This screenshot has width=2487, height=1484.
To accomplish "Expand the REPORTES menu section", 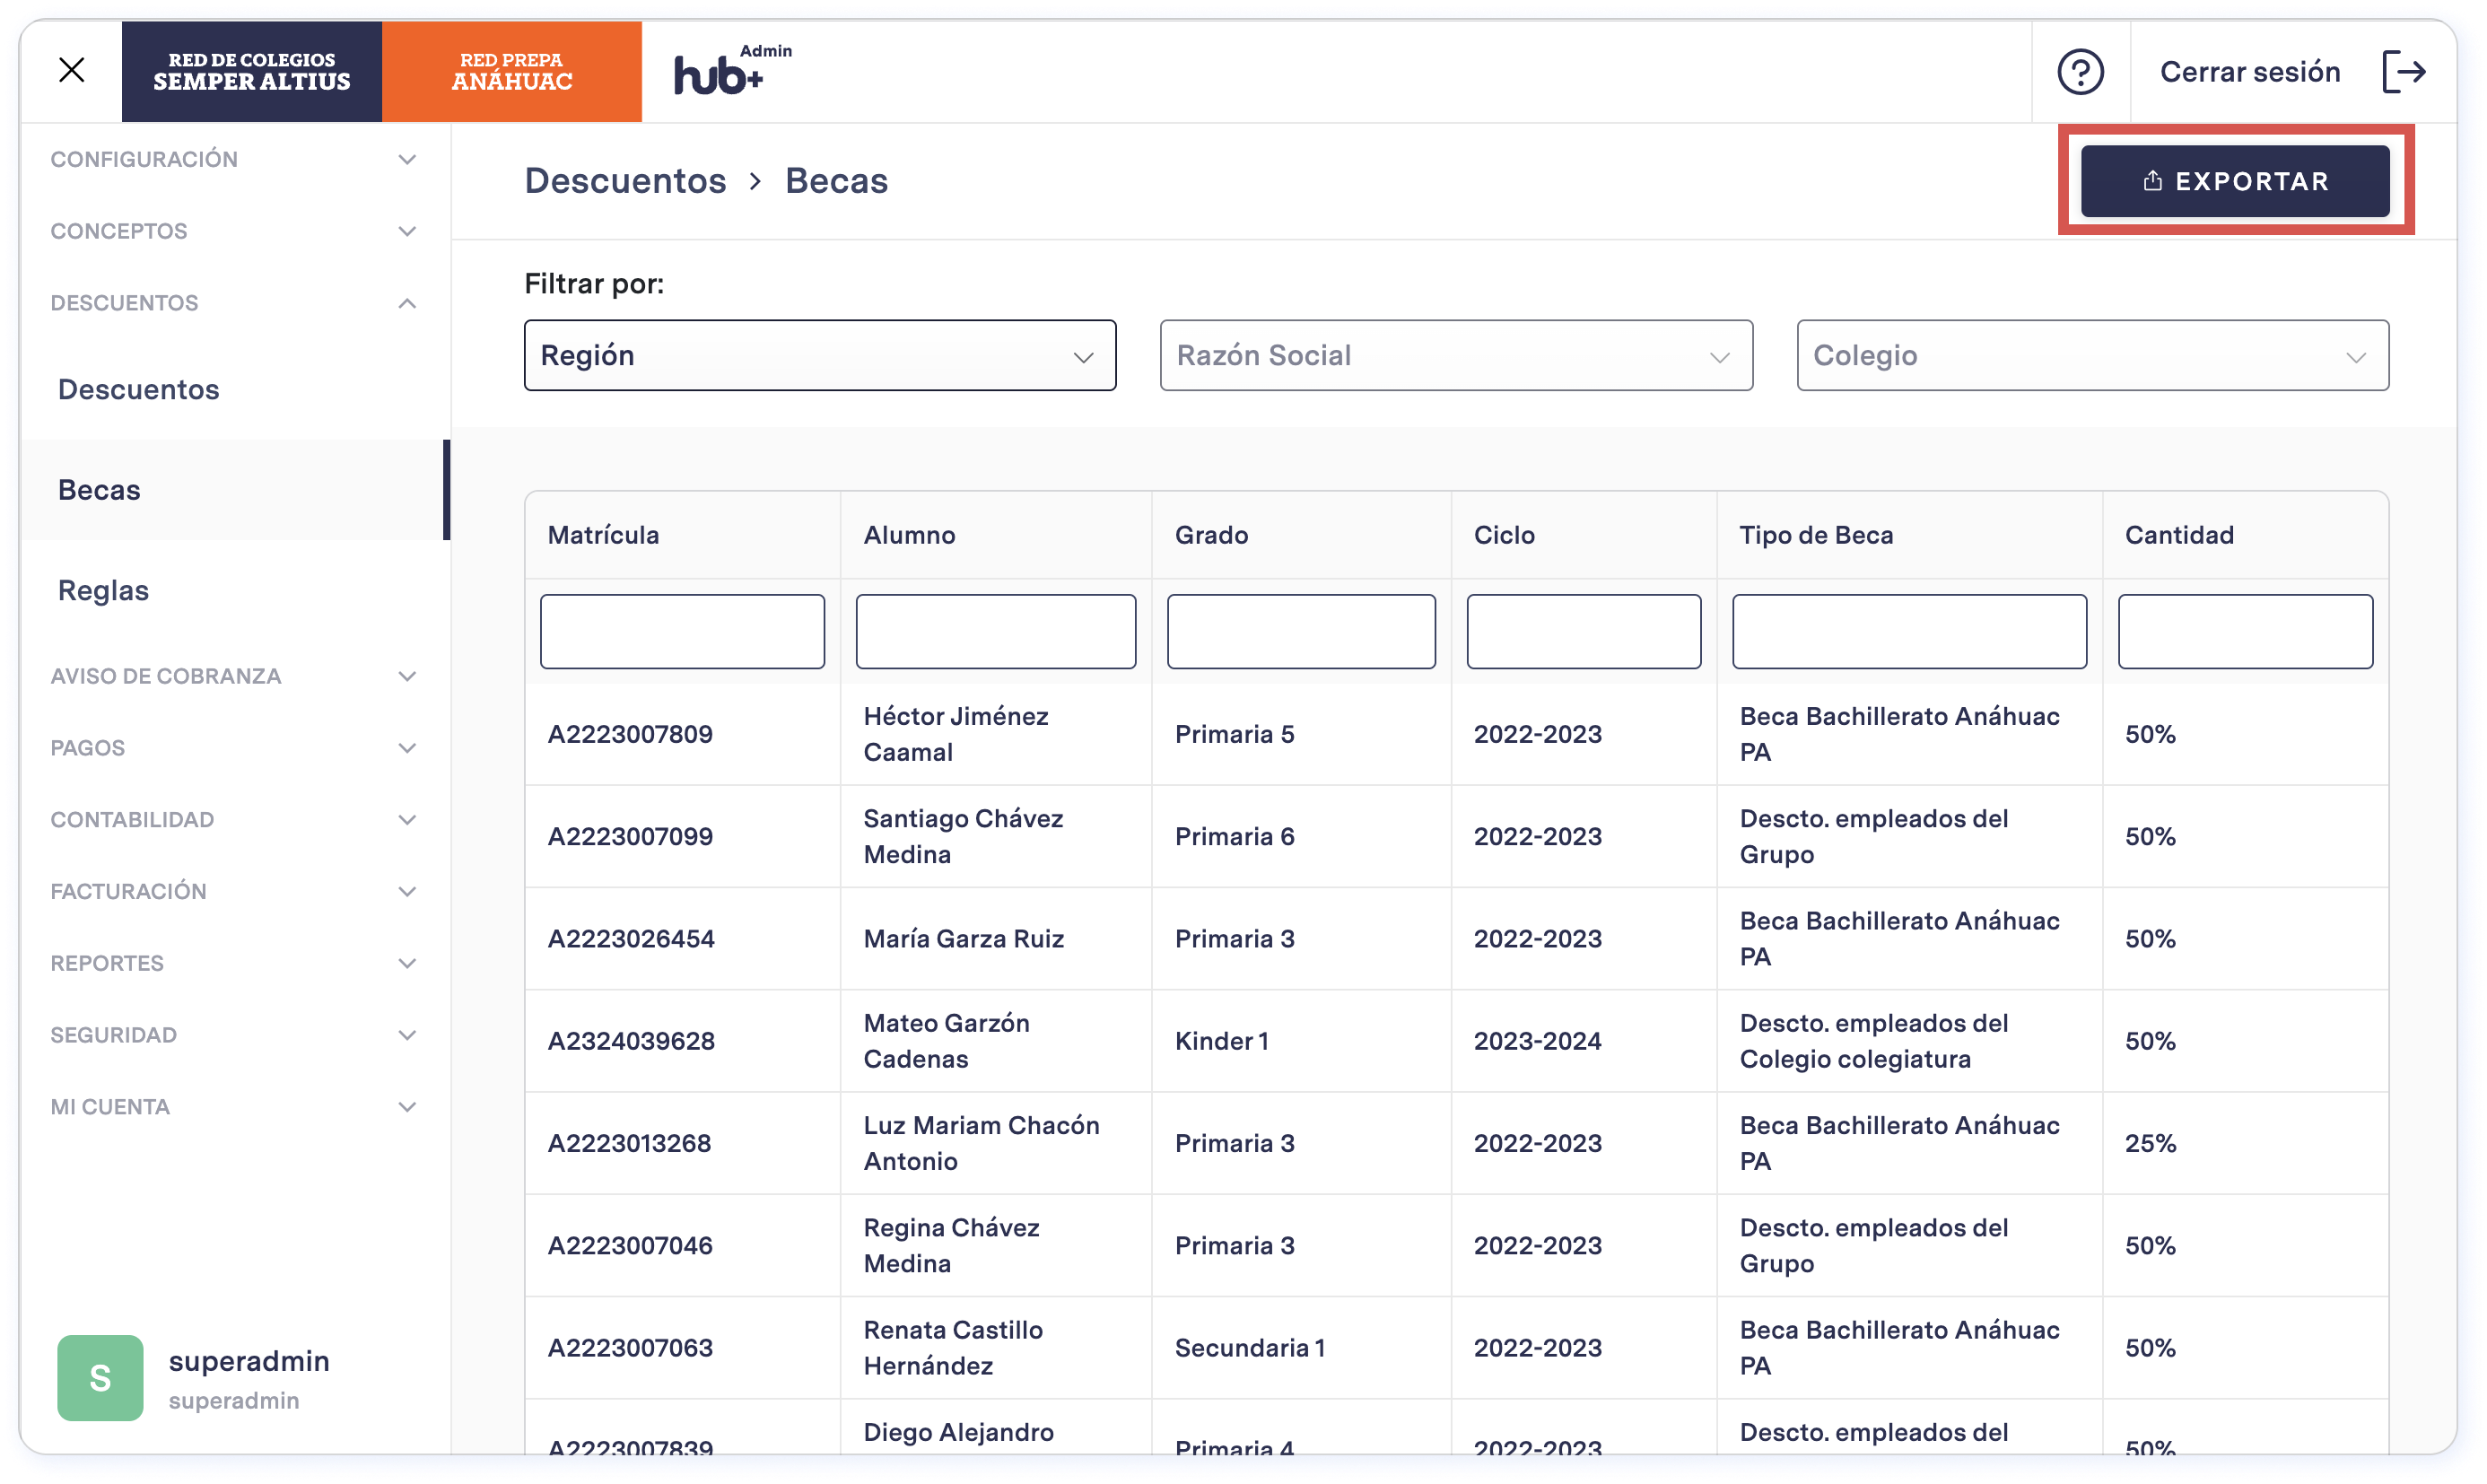I will click(x=234, y=963).
